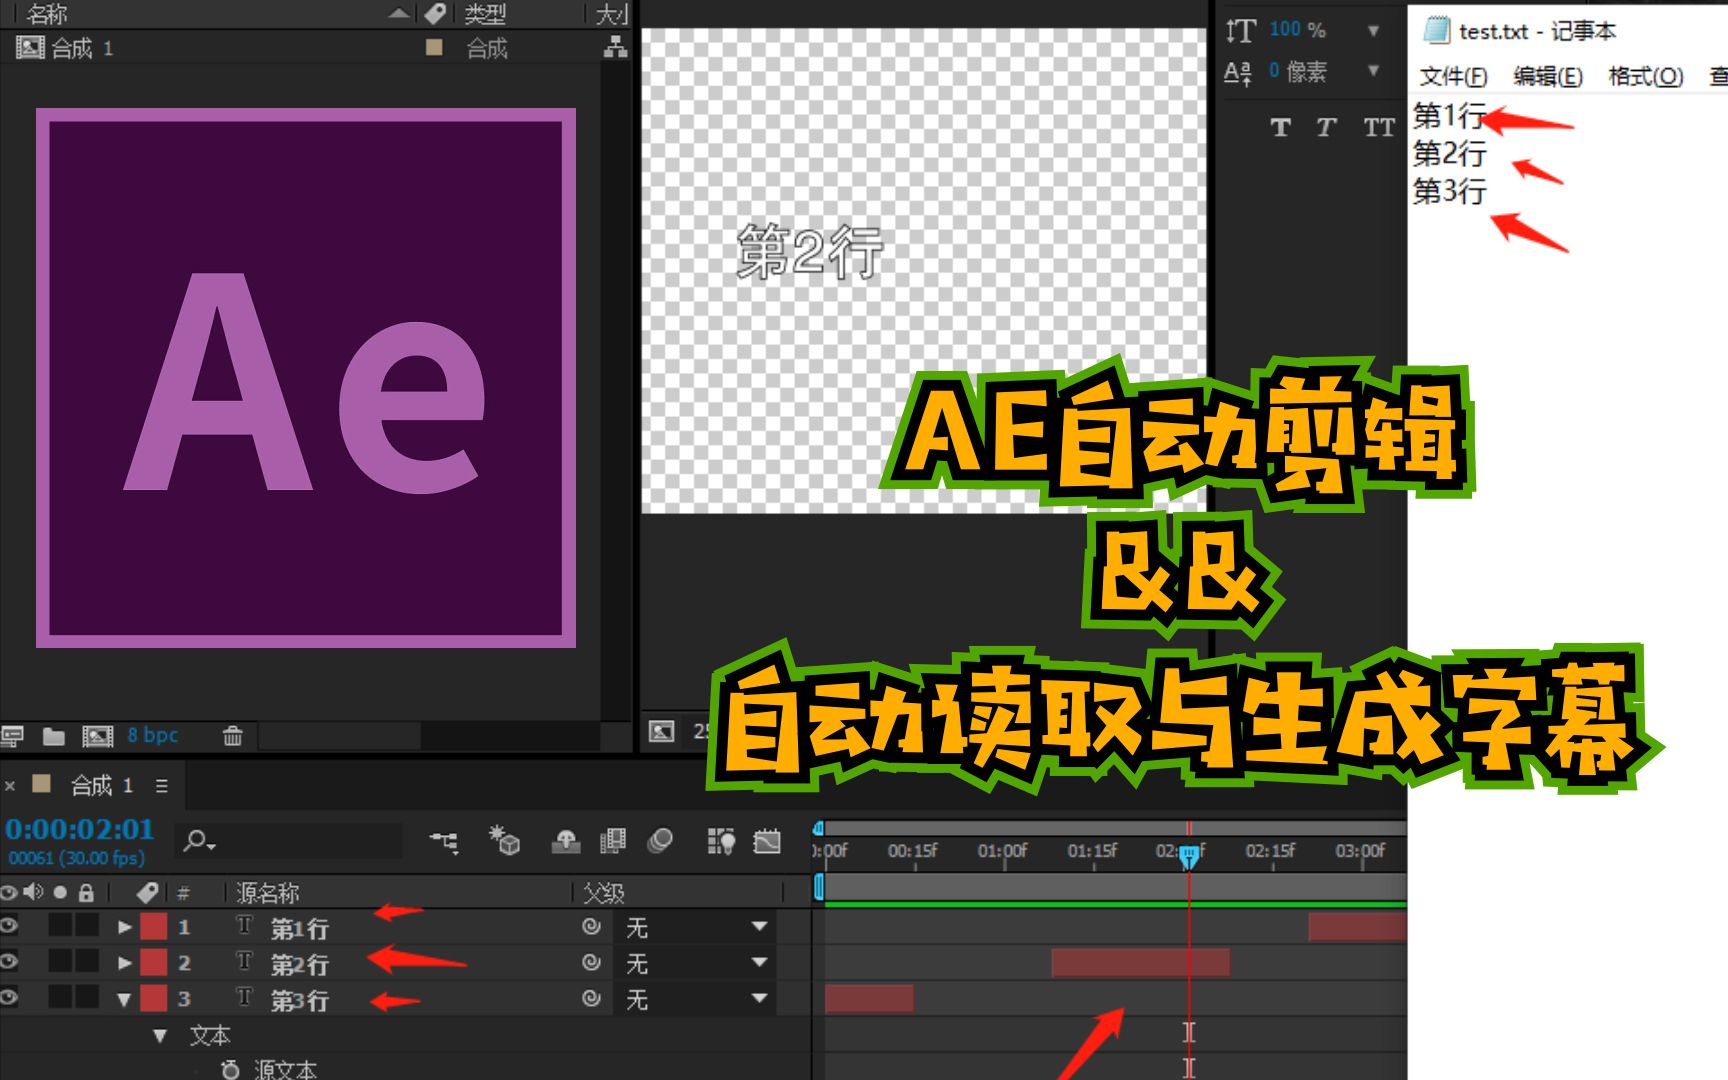Click the baseline shift icon in Character panel
Screen dimensions: 1728x1080
tap(1238, 72)
